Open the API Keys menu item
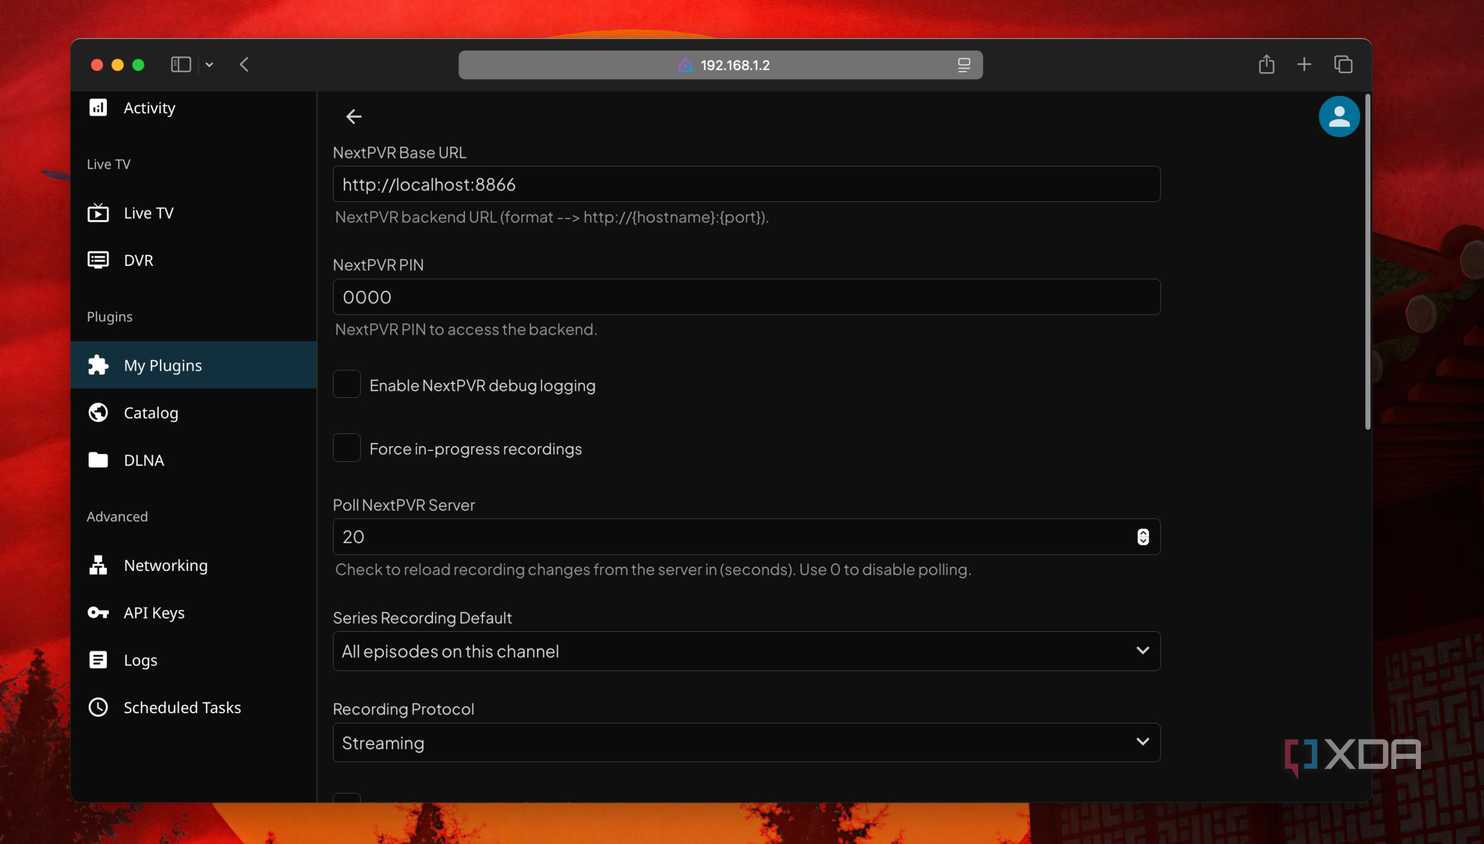The image size is (1484, 844). 194,612
